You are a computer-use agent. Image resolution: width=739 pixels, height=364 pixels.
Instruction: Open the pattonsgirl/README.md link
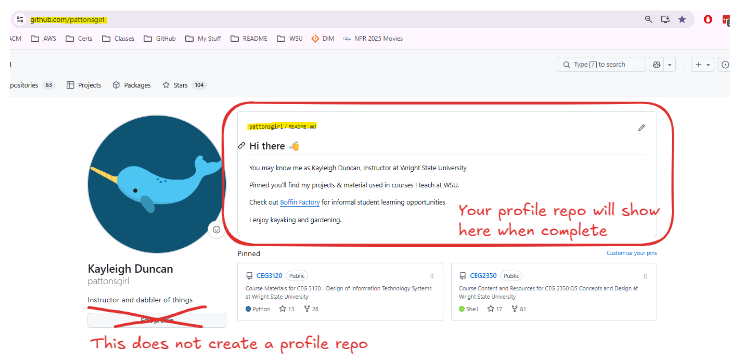[282, 127]
